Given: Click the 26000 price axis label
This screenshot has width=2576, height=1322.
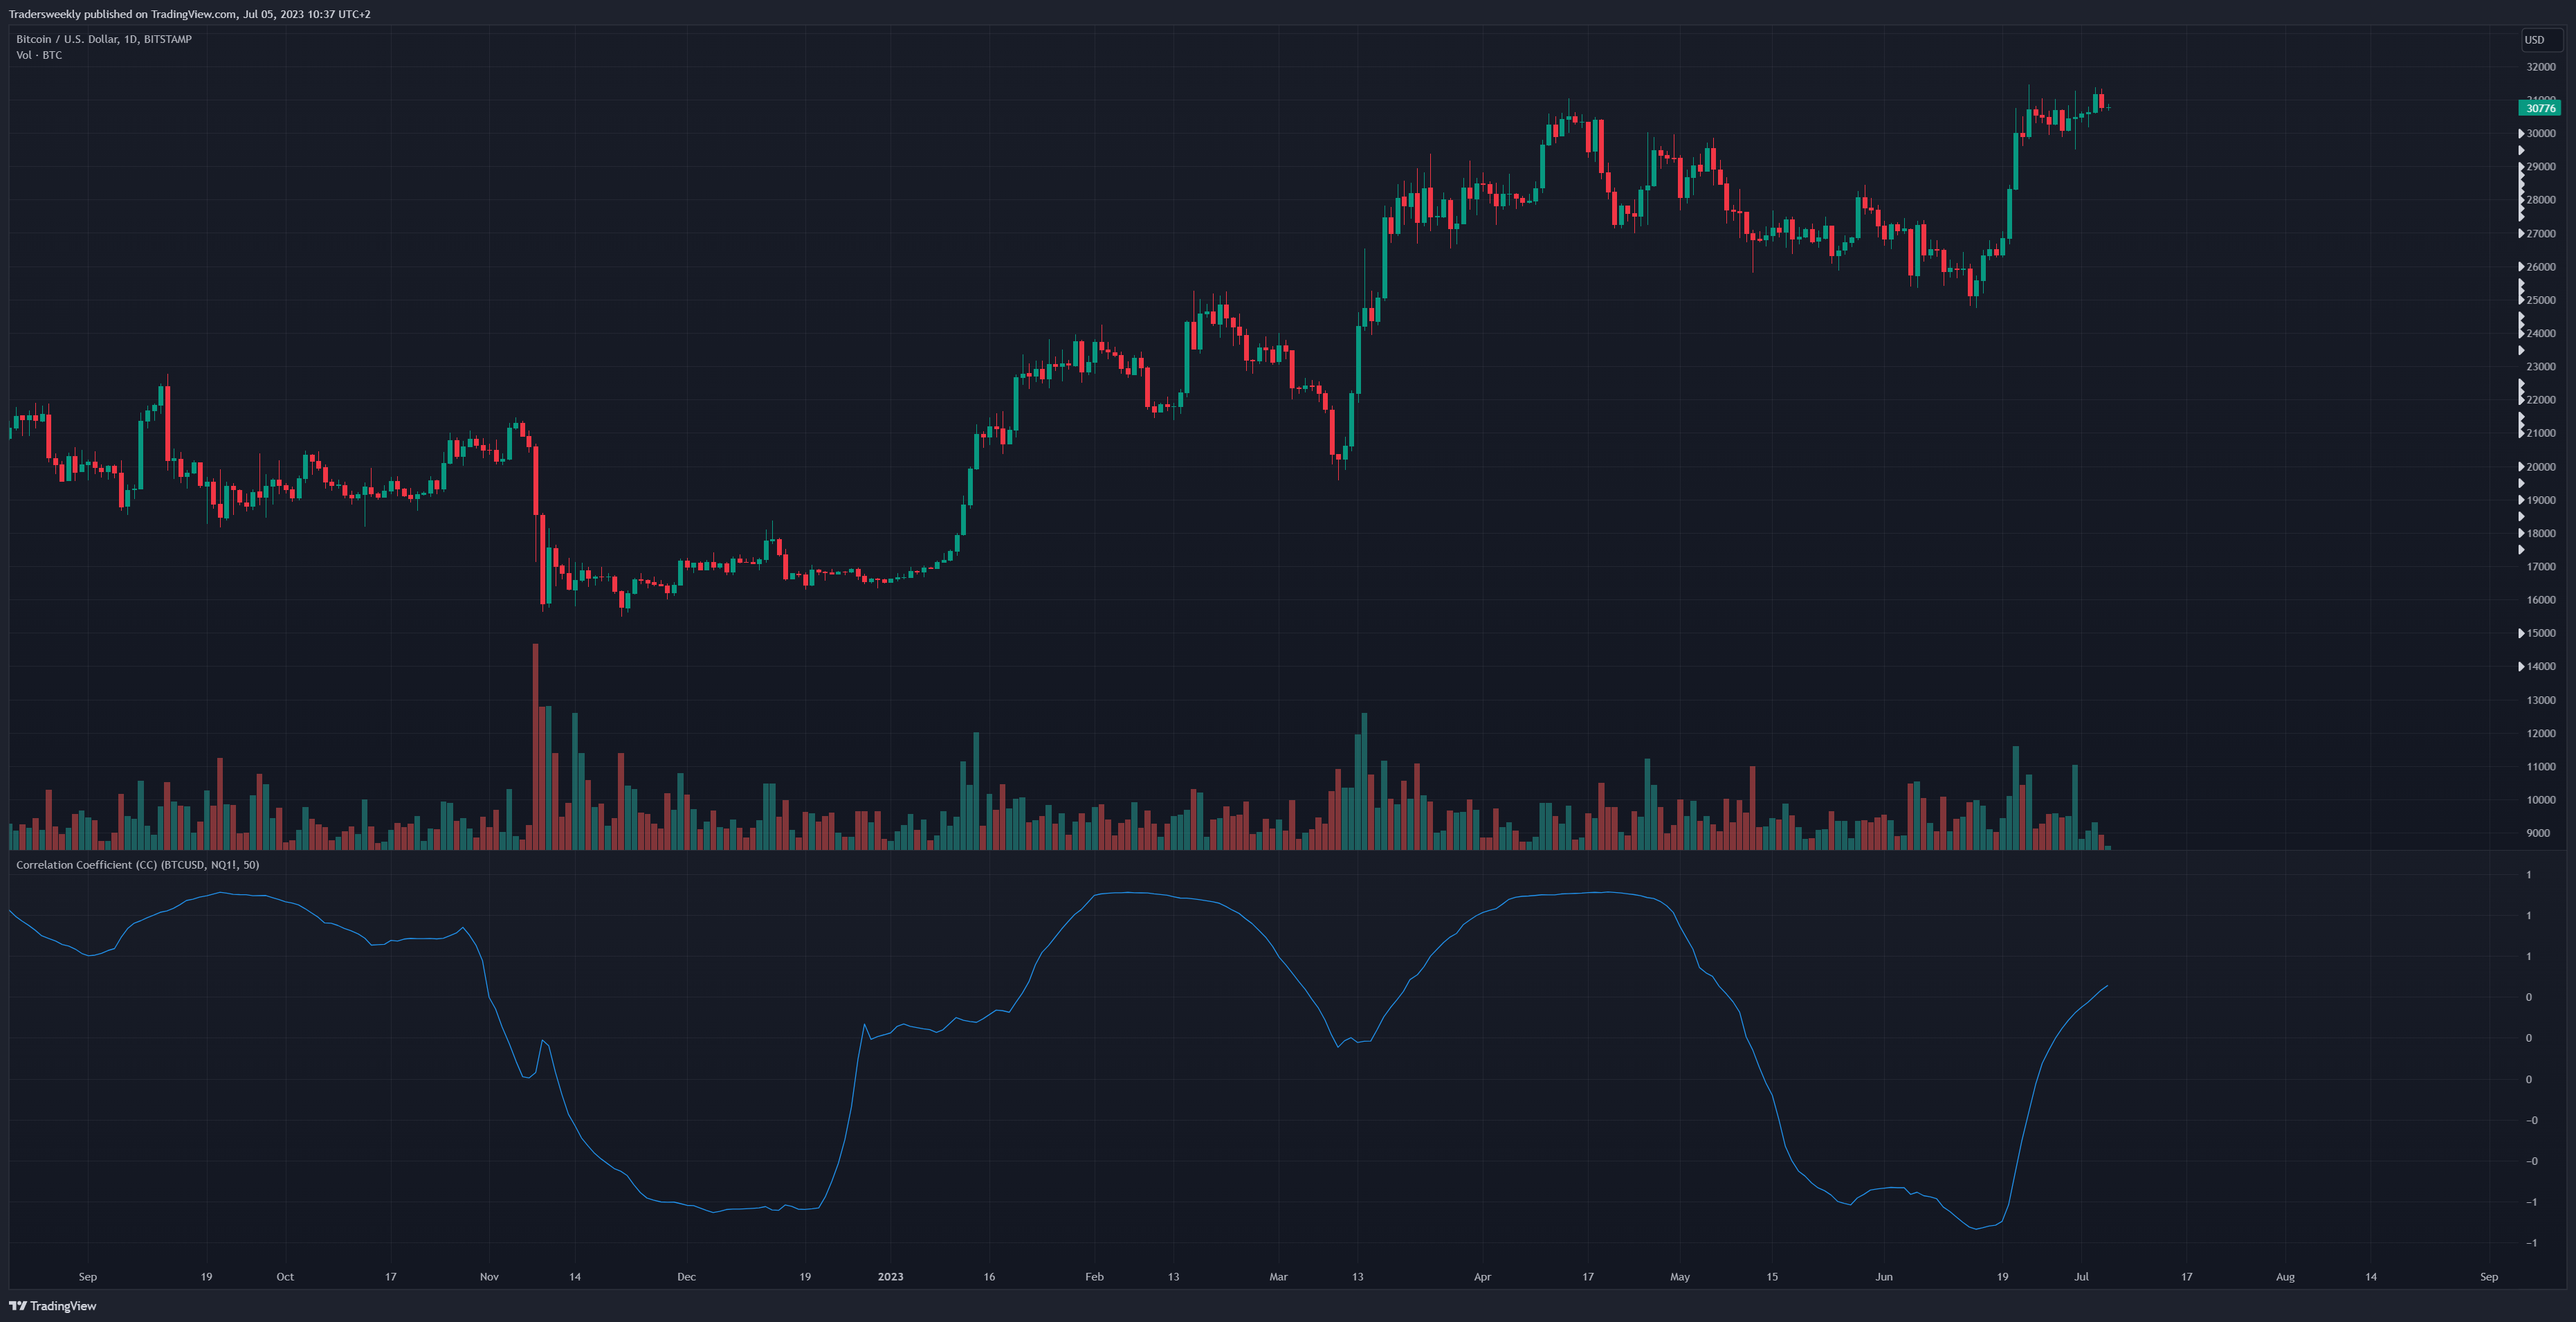Looking at the screenshot, I should [x=2541, y=267].
